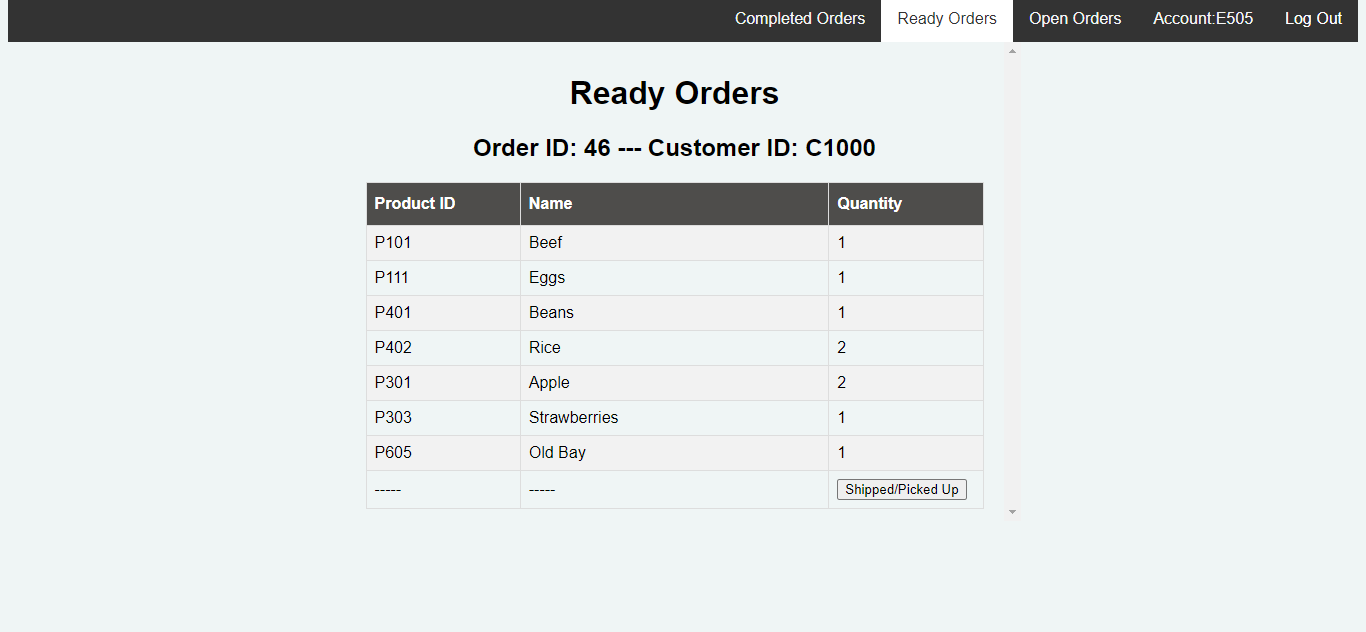The width and height of the screenshot is (1366, 632).
Task: Click the Name column header
Action: (674, 204)
